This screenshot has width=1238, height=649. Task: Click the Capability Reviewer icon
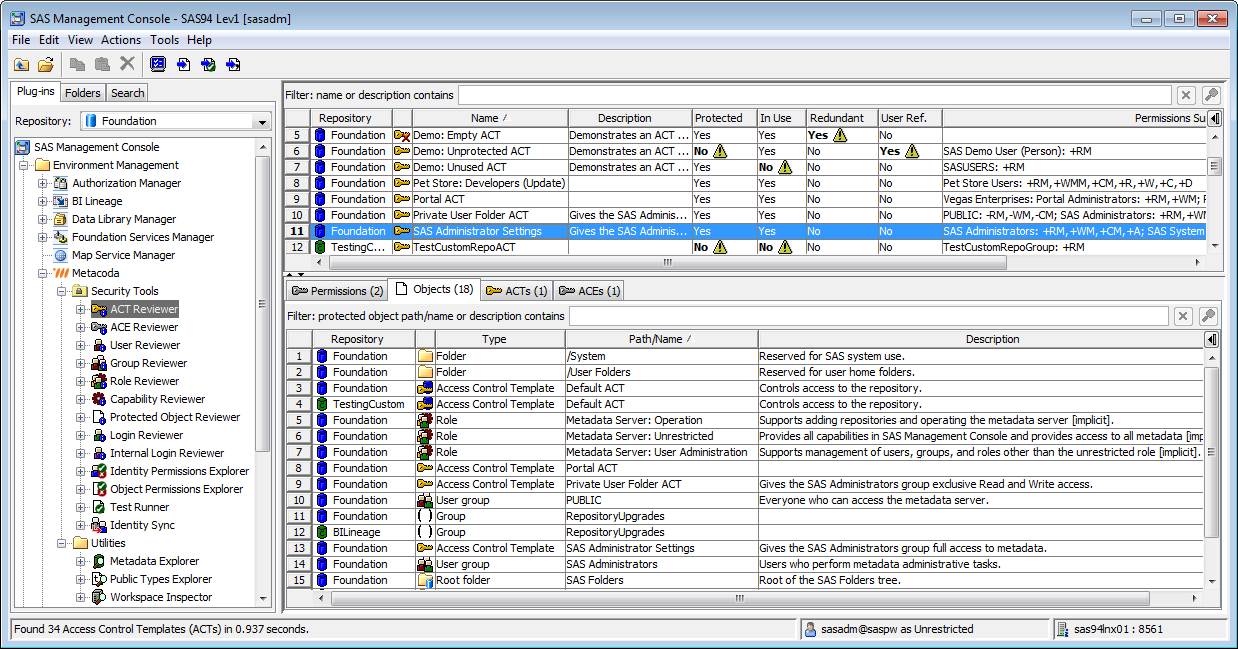pyautogui.click(x=99, y=399)
